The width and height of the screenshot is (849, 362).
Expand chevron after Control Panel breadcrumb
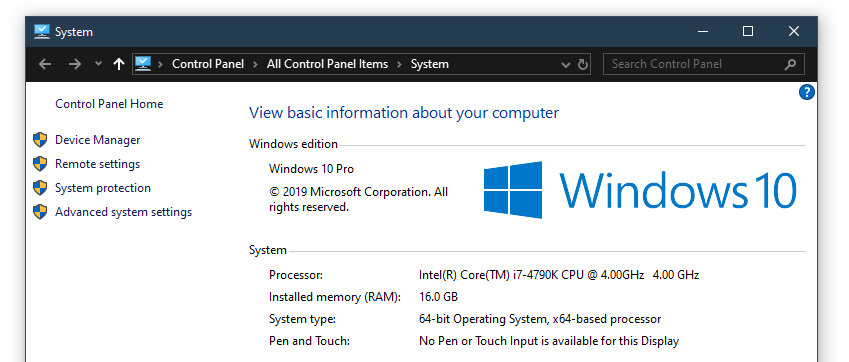[256, 64]
